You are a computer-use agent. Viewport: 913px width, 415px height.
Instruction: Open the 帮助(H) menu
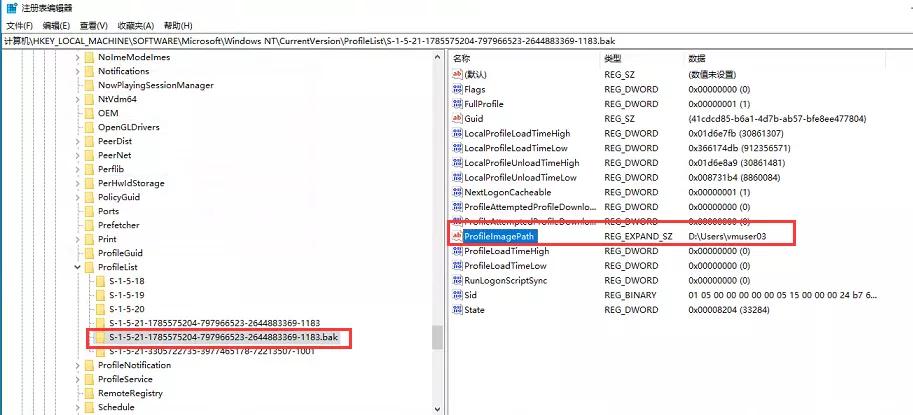pos(178,26)
